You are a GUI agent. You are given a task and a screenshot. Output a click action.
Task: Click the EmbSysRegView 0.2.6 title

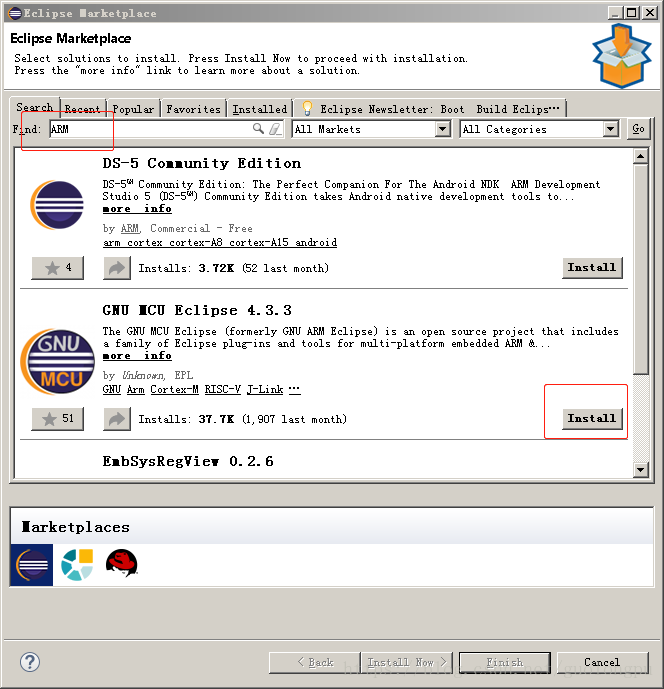pyautogui.click(x=188, y=461)
